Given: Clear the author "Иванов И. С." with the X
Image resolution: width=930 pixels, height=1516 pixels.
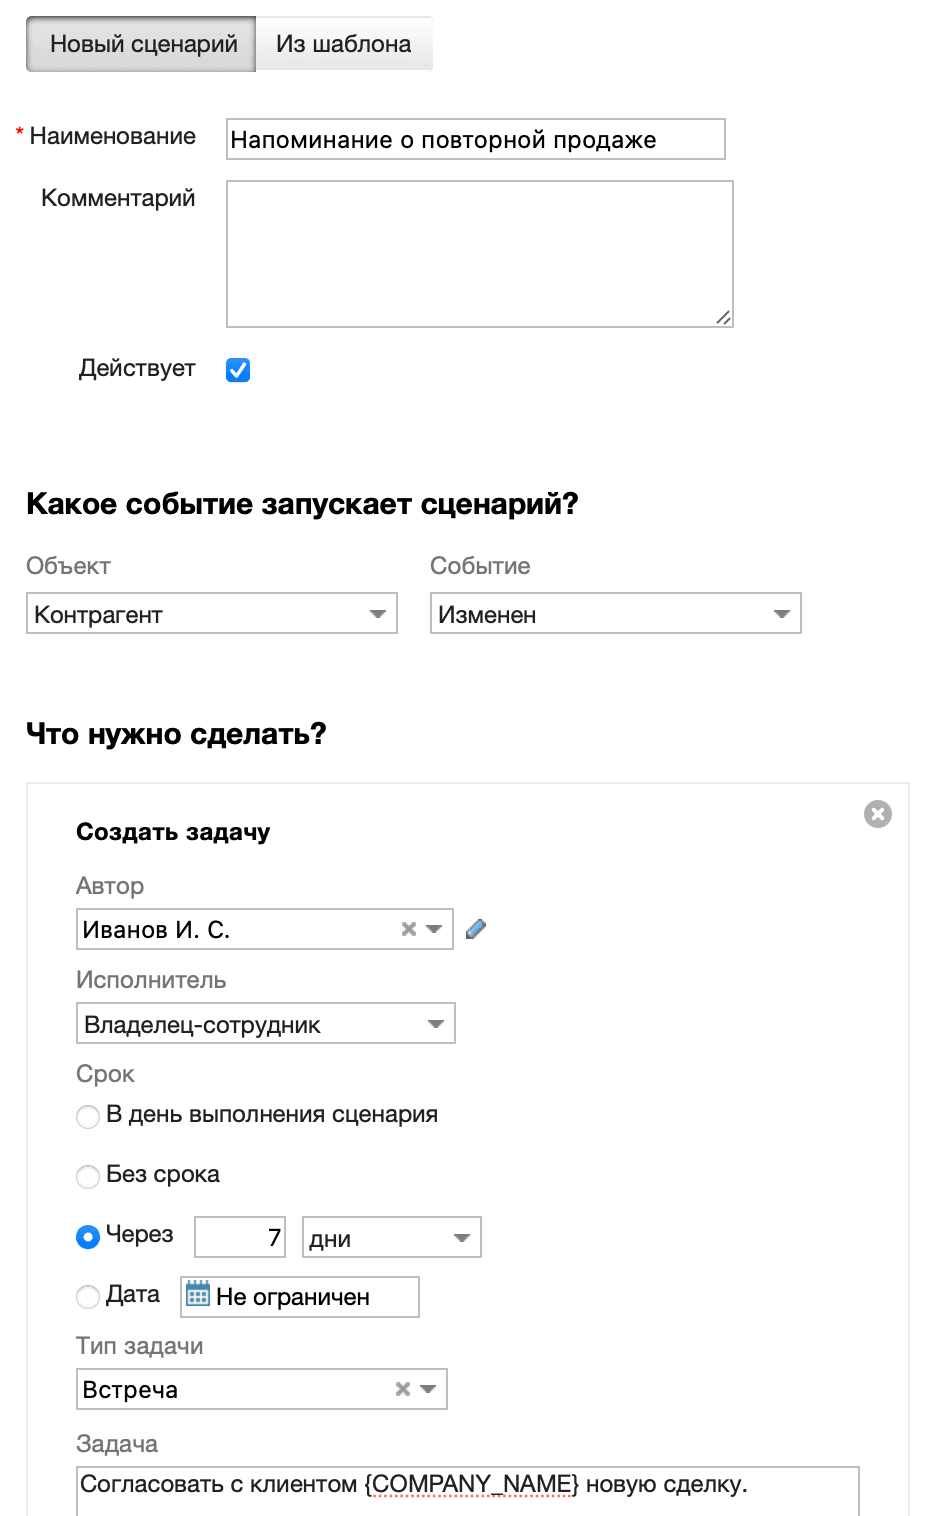Looking at the screenshot, I should (x=408, y=929).
